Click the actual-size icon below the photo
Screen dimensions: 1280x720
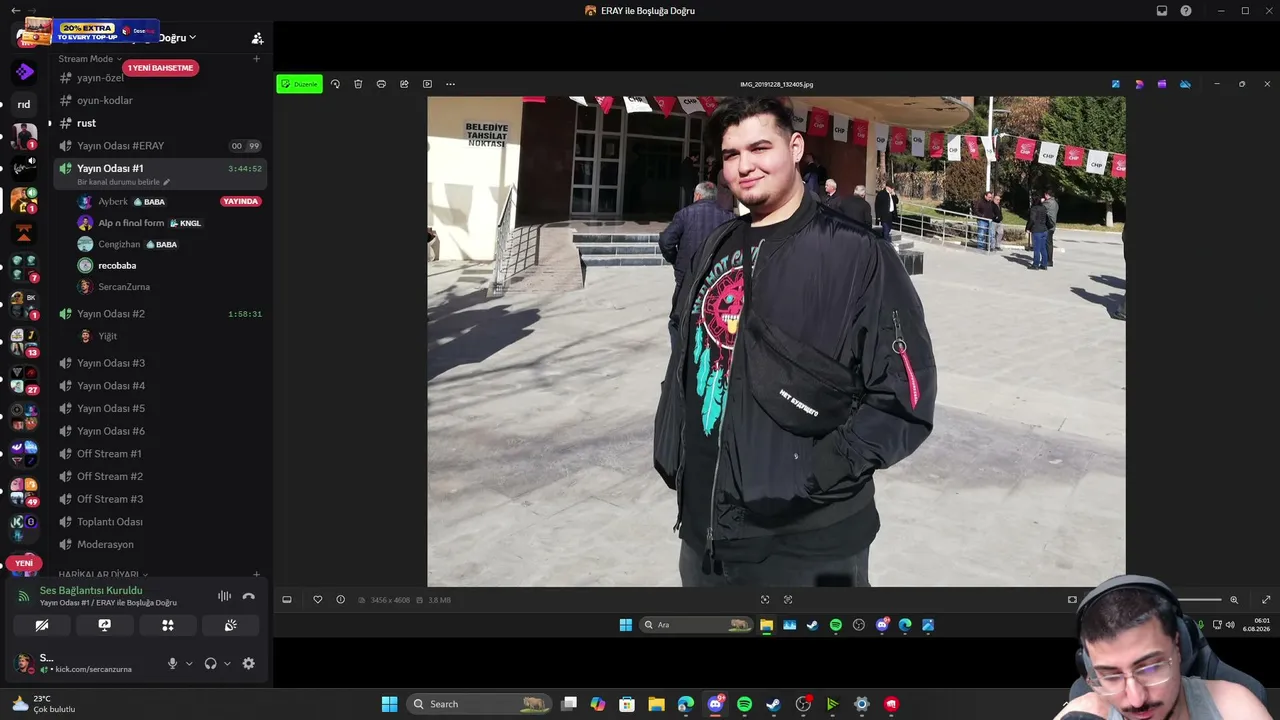coord(788,600)
